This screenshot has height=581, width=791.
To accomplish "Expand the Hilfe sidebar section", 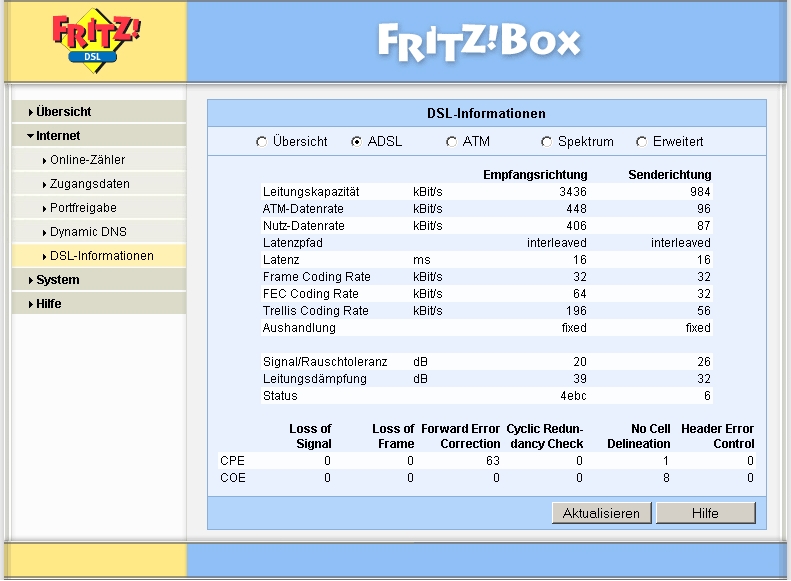I will pyautogui.click(x=99, y=304).
